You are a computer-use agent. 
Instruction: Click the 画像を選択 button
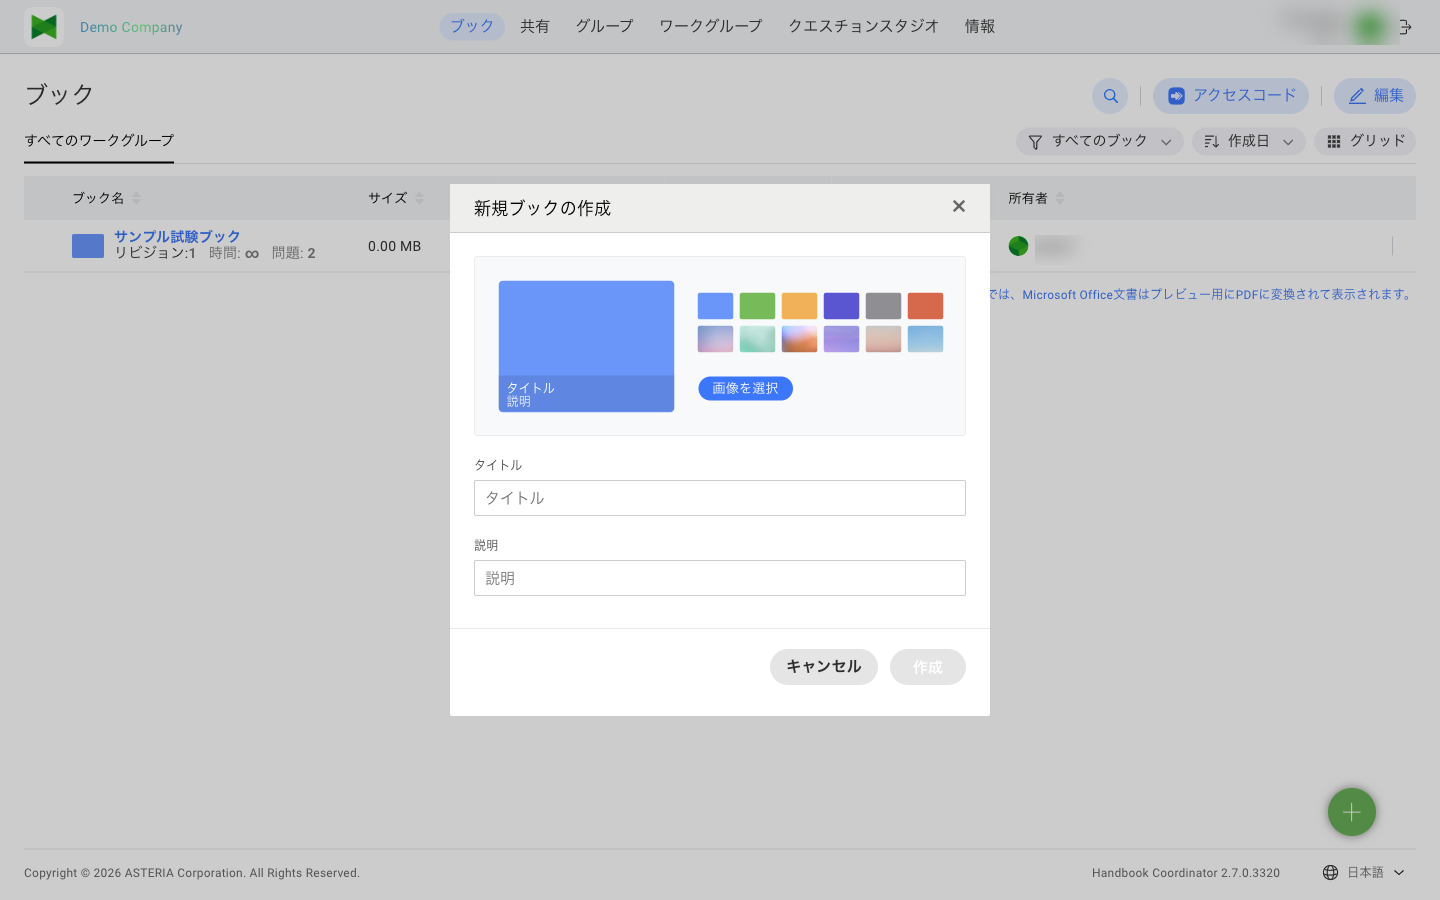click(745, 389)
